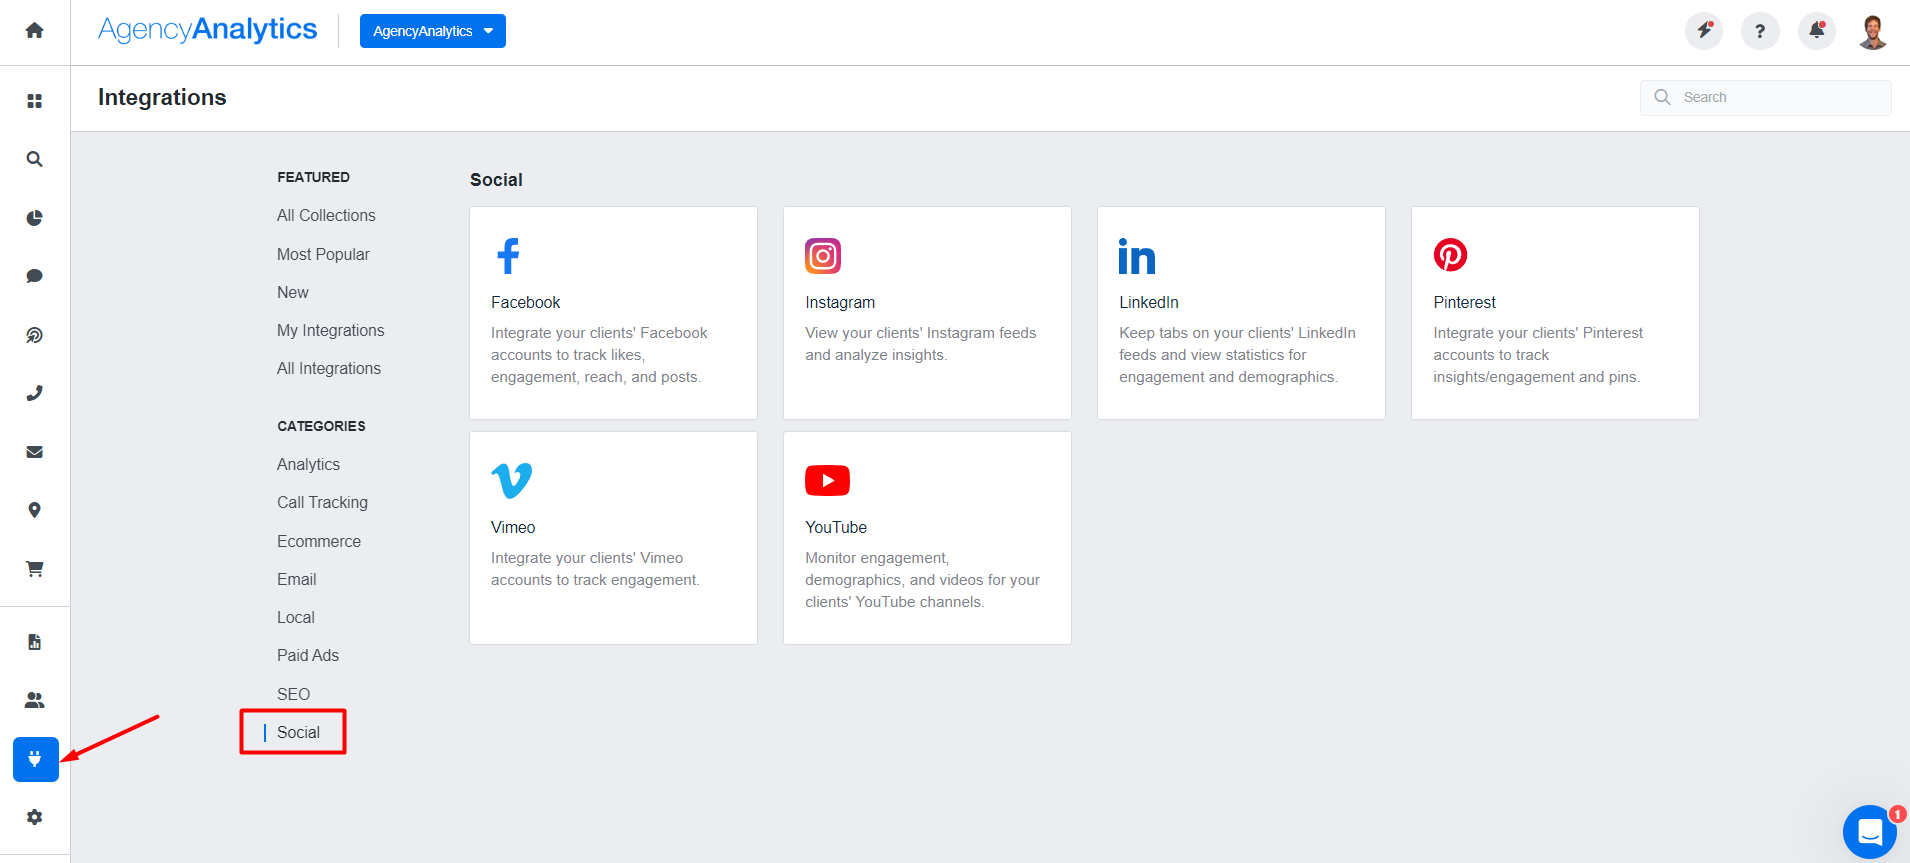
Task: Open the LinkedIn integration title
Action: pyautogui.click(x=1149, y=302)
